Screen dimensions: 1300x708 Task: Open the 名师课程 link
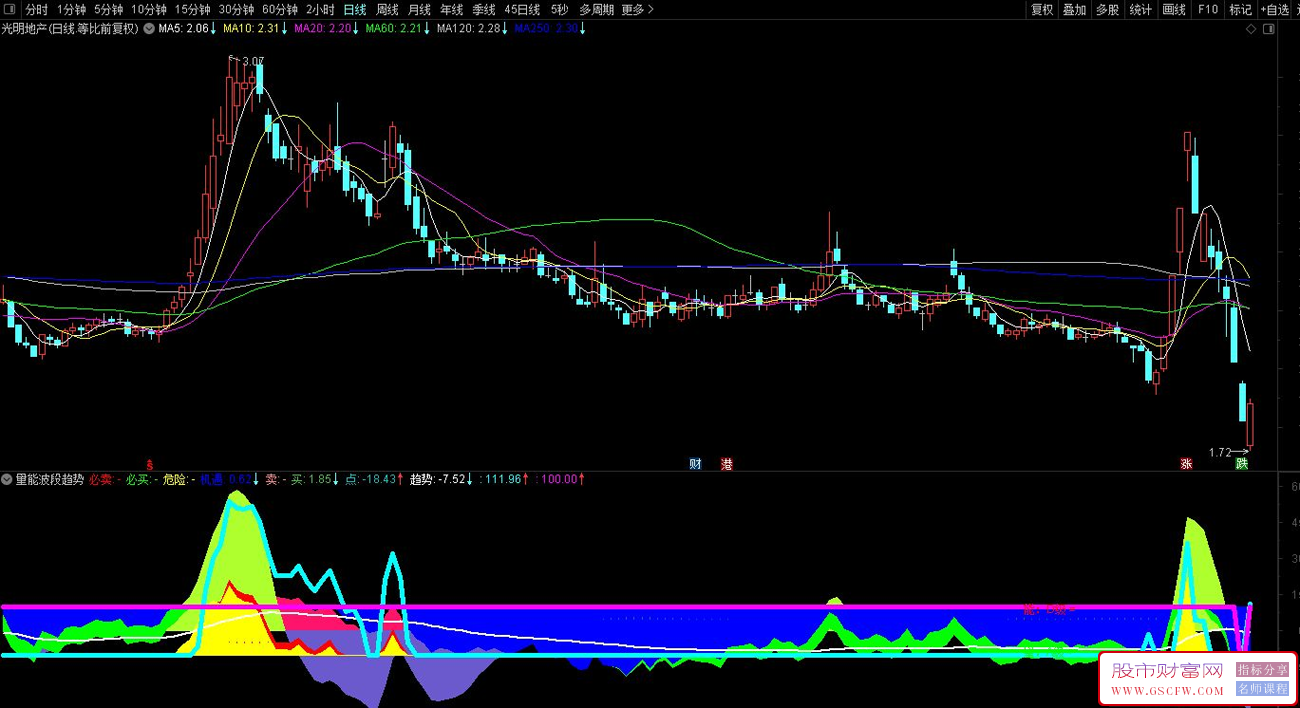1262,689
